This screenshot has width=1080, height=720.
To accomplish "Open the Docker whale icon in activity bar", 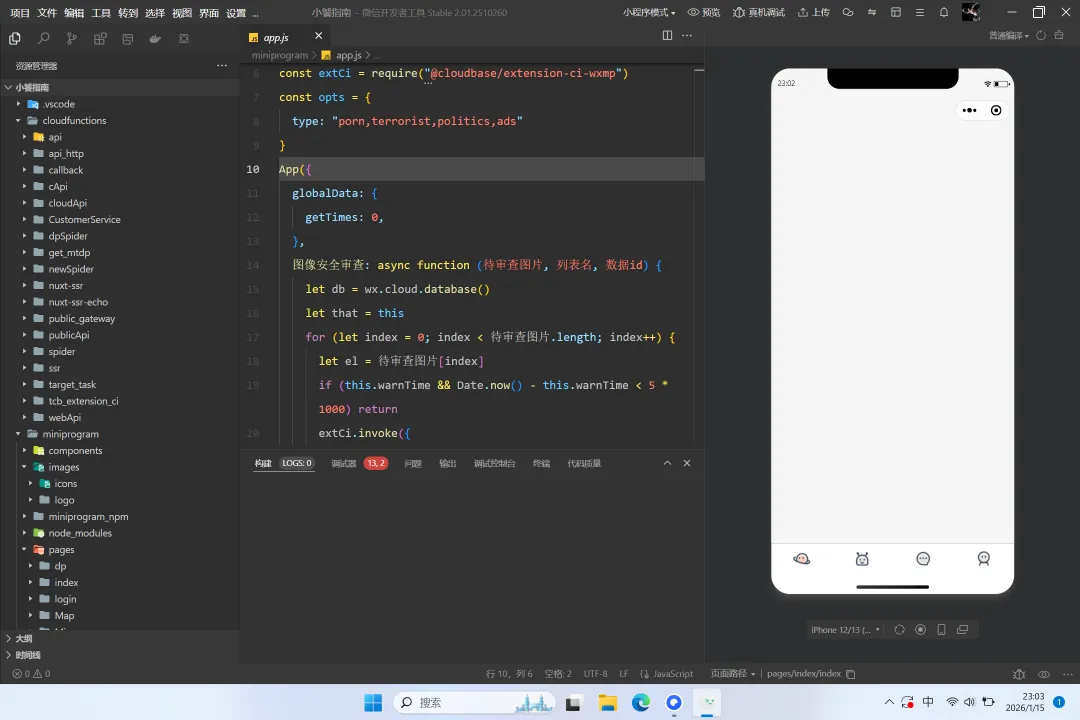I will point(155,39).
